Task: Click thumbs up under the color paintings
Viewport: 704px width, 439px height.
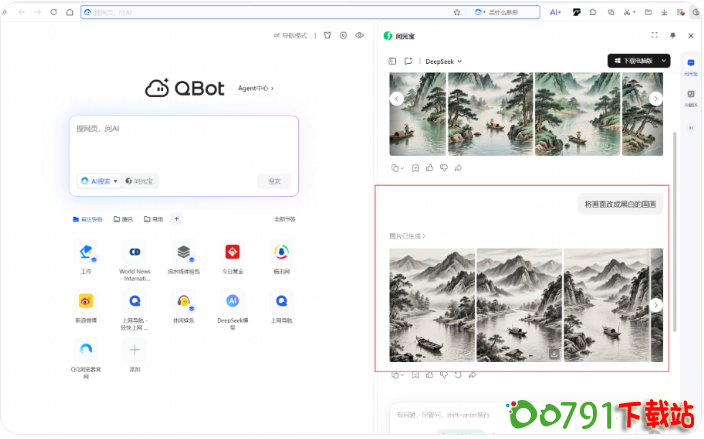Action: [429, 168]
